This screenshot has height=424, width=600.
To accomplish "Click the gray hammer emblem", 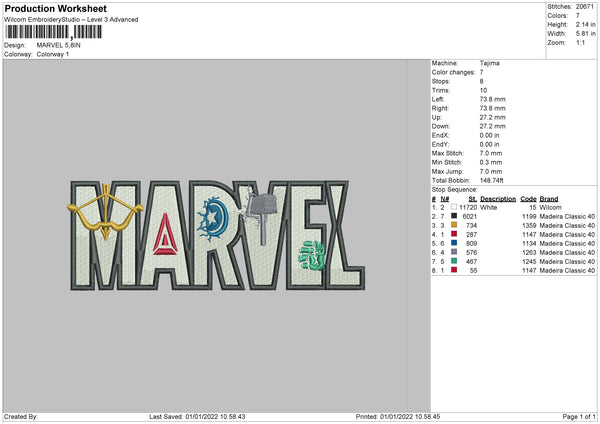I will (x=261, y=219).
